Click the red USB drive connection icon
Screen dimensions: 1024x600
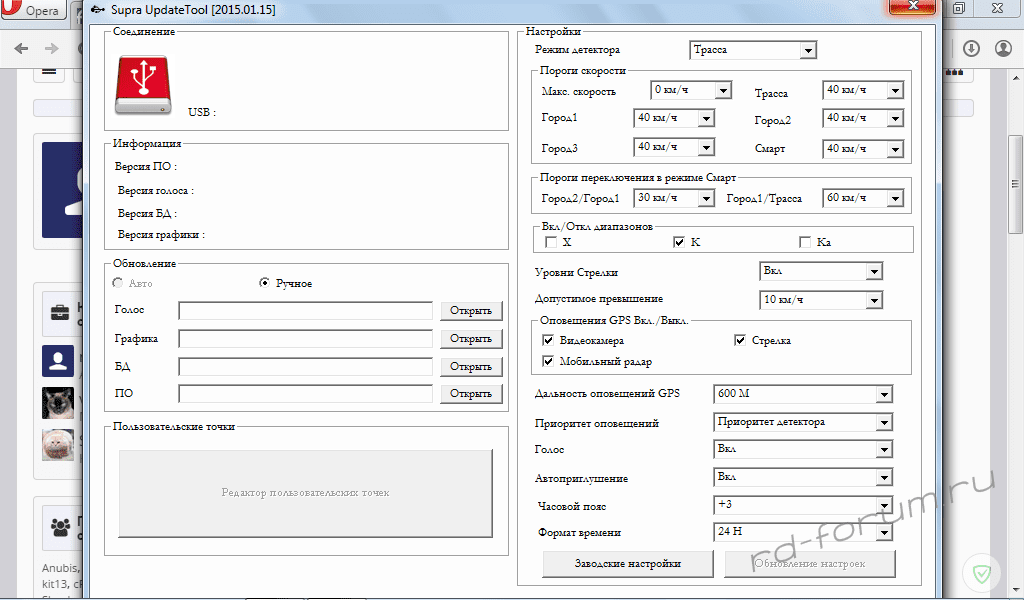click(x=143, y=86)
